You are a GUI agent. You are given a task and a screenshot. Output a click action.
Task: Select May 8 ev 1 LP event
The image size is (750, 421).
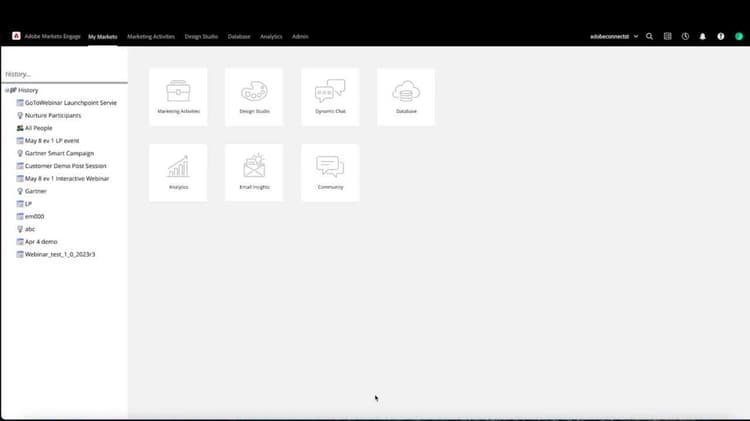tap(52, 141)
